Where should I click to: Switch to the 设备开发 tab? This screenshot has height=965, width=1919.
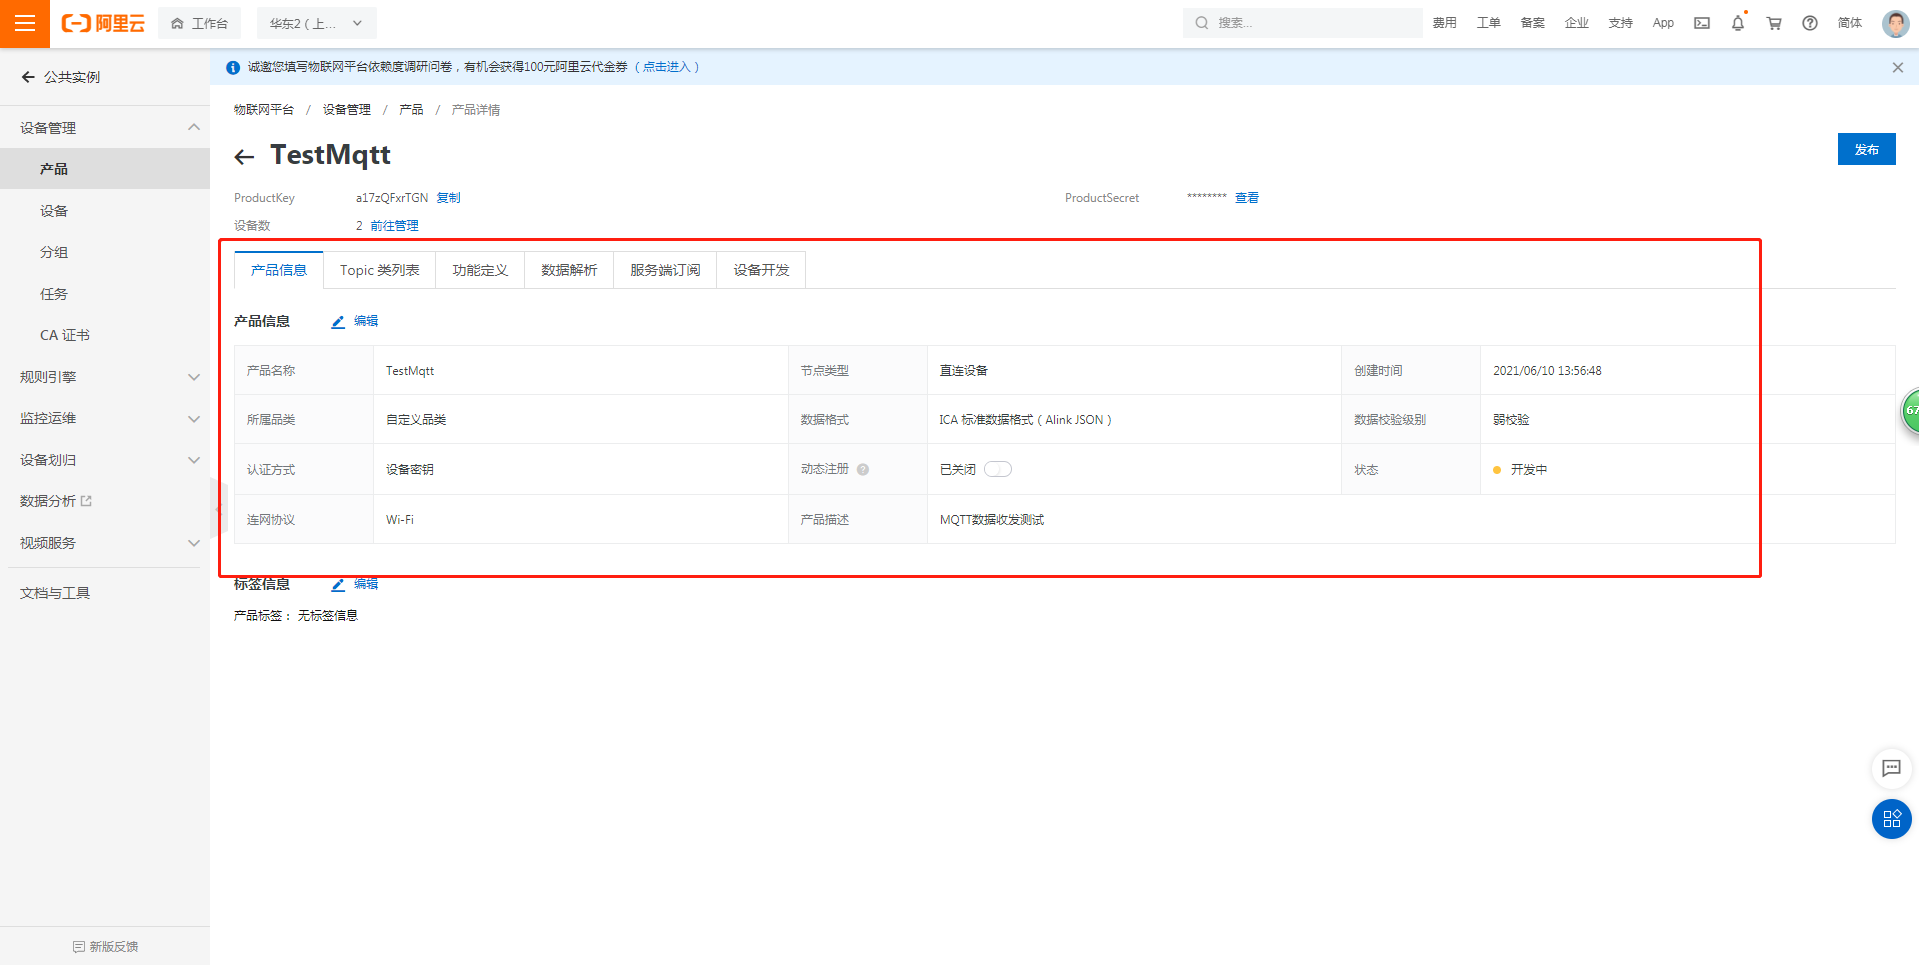coord(761,270)
